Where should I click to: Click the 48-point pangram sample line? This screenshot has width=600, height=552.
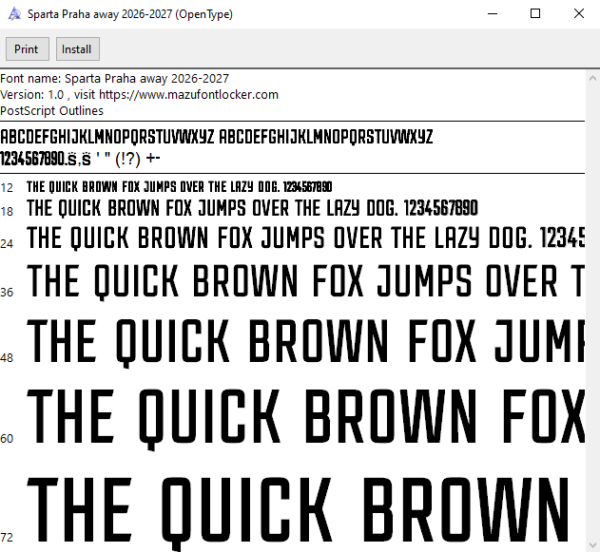(x=306, y=344)
